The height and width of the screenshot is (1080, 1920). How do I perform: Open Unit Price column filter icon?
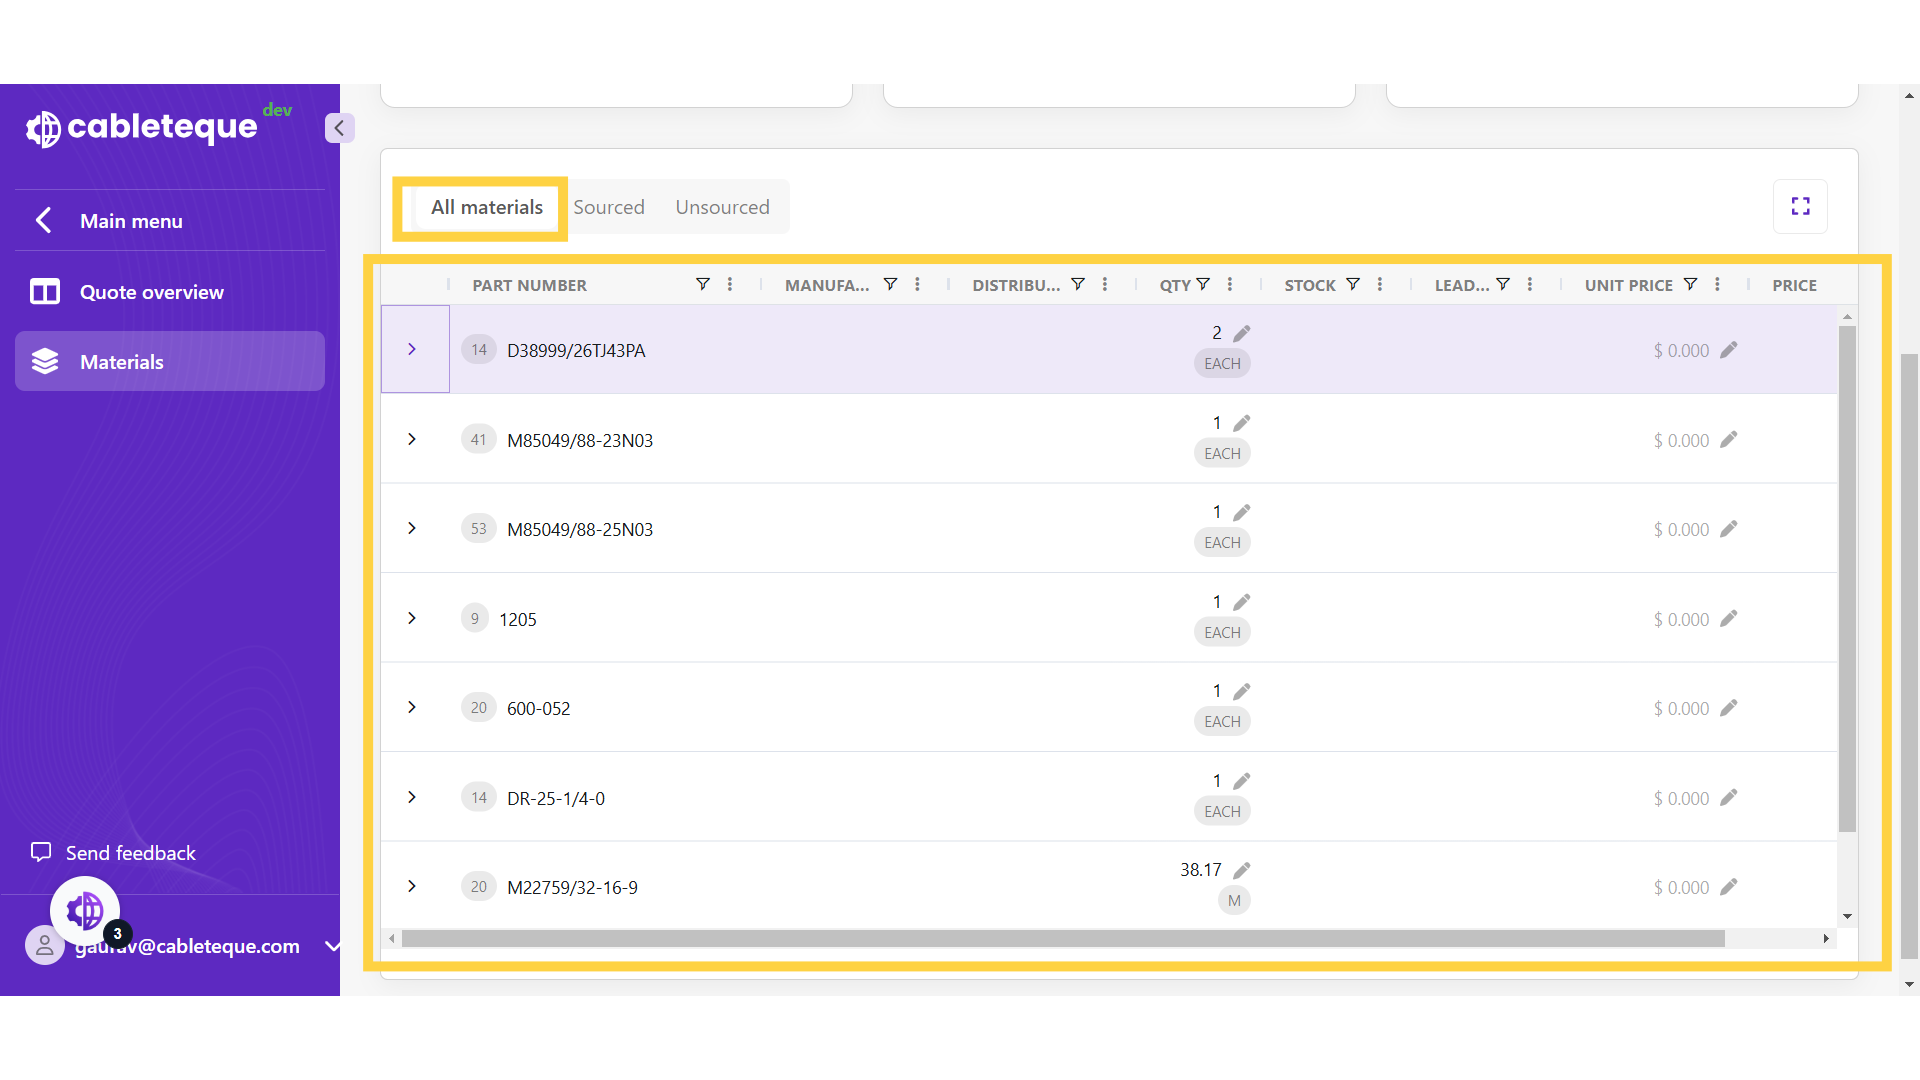pyautogui.click(x=1690, y=285)
